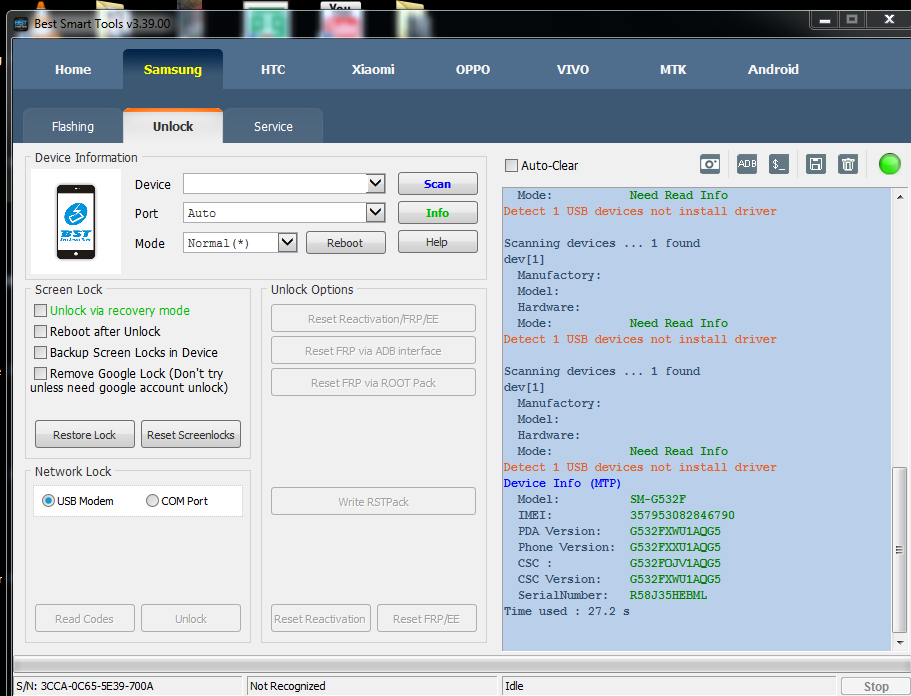Image resolution: width=911 pixels, height=696 pixels.
Task: Click serial number R58J35HEBML in log
Action: [668, 595]
